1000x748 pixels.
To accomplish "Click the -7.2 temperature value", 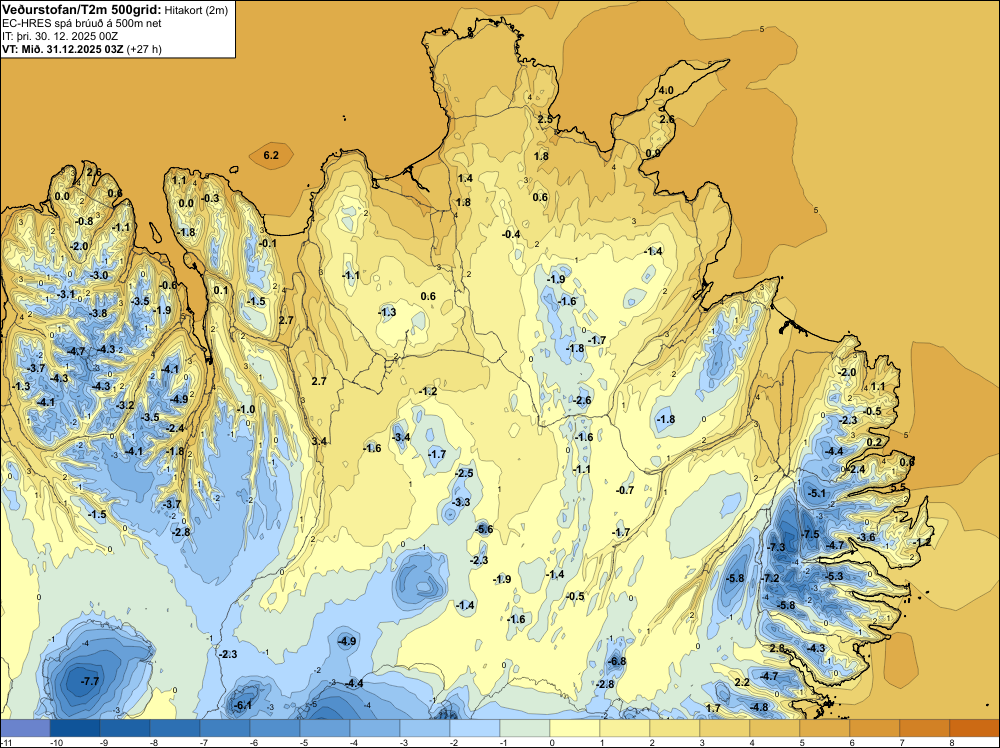I will pyautogui.click(x=770, y=578).
